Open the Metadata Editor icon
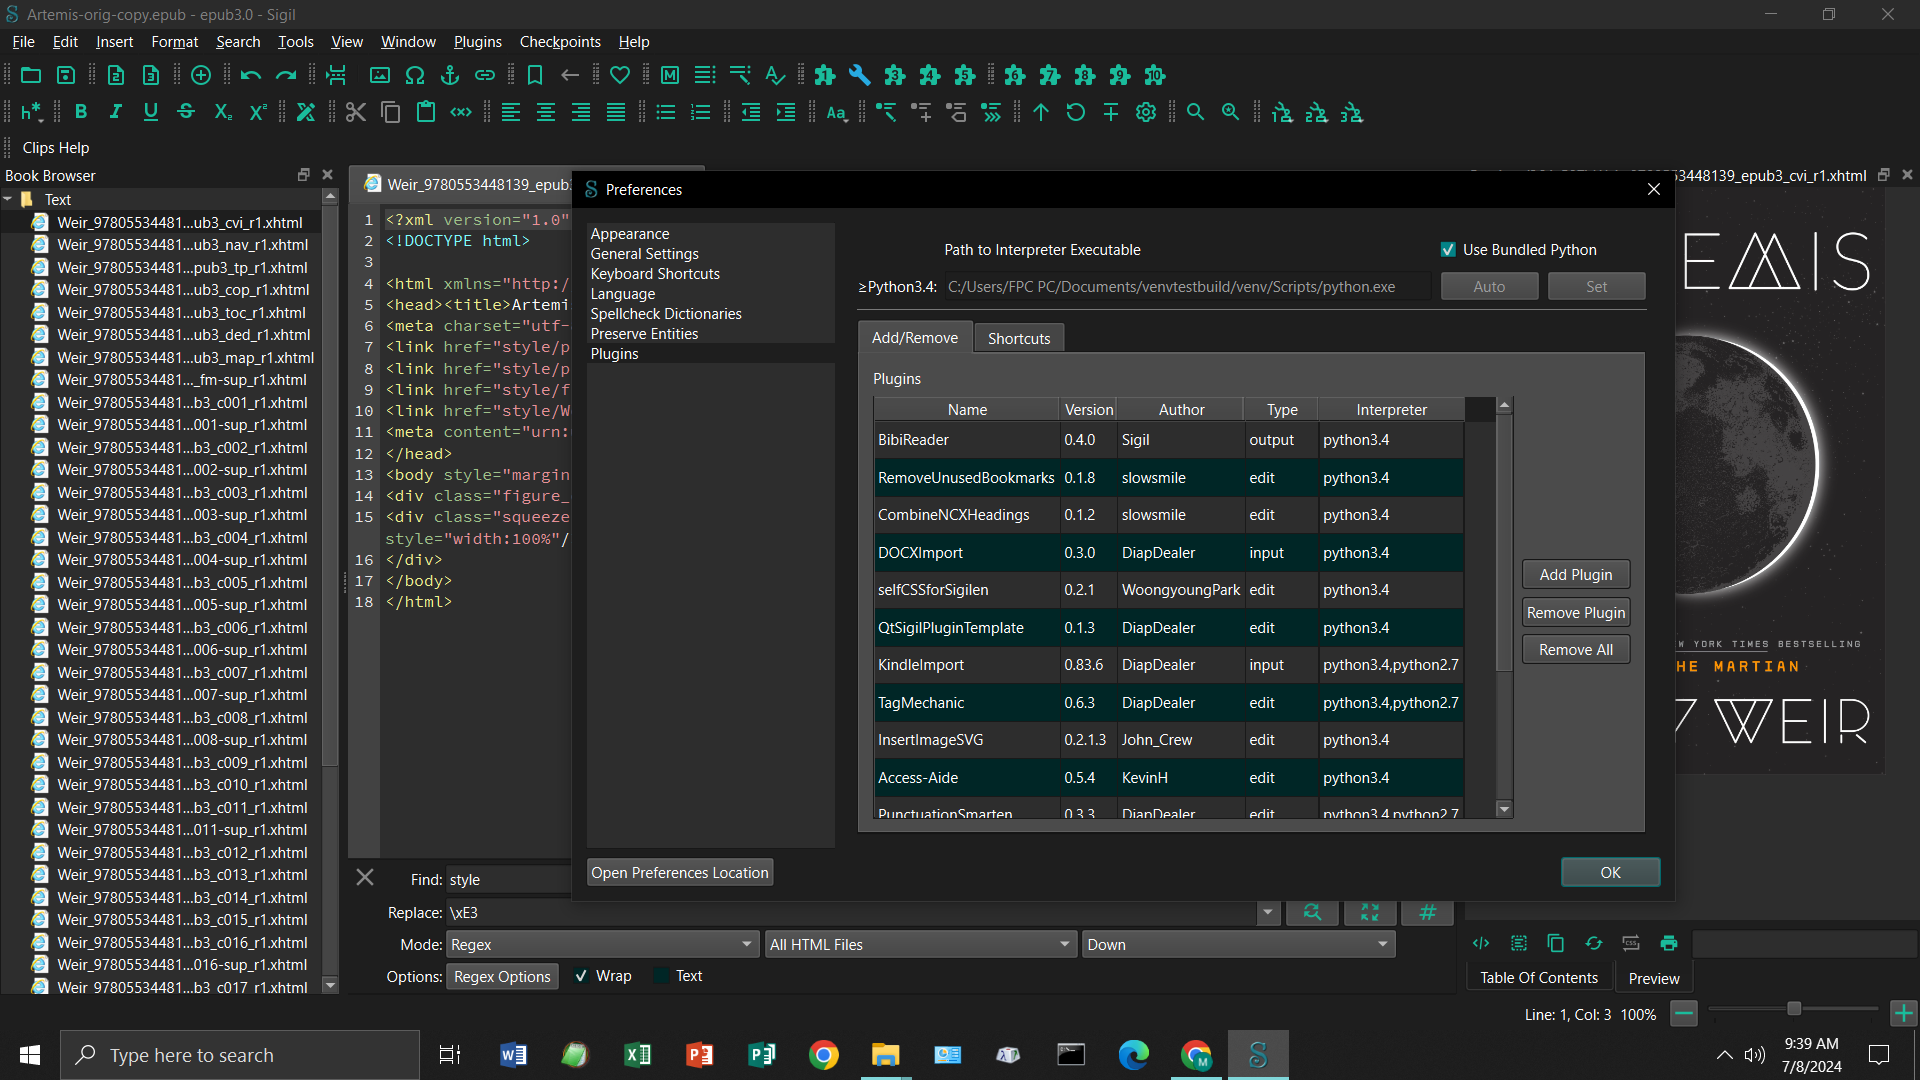 (670, 75)
